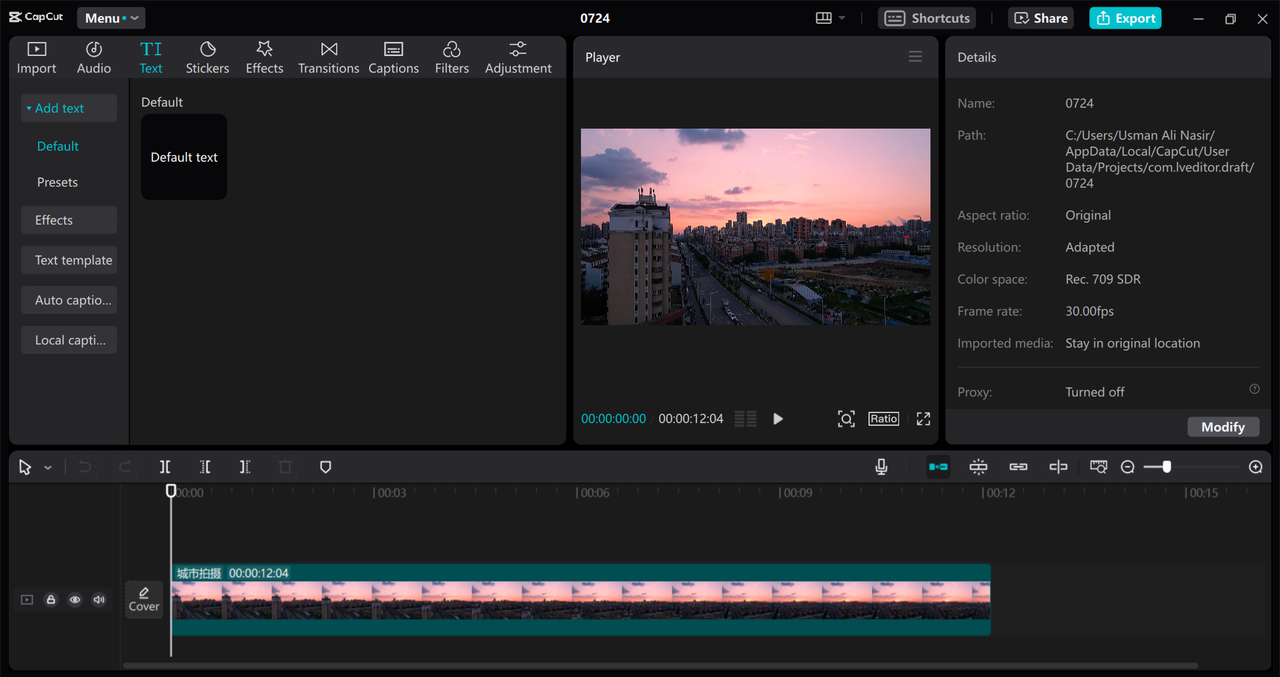Open the Local captions option

pos(69,340)
